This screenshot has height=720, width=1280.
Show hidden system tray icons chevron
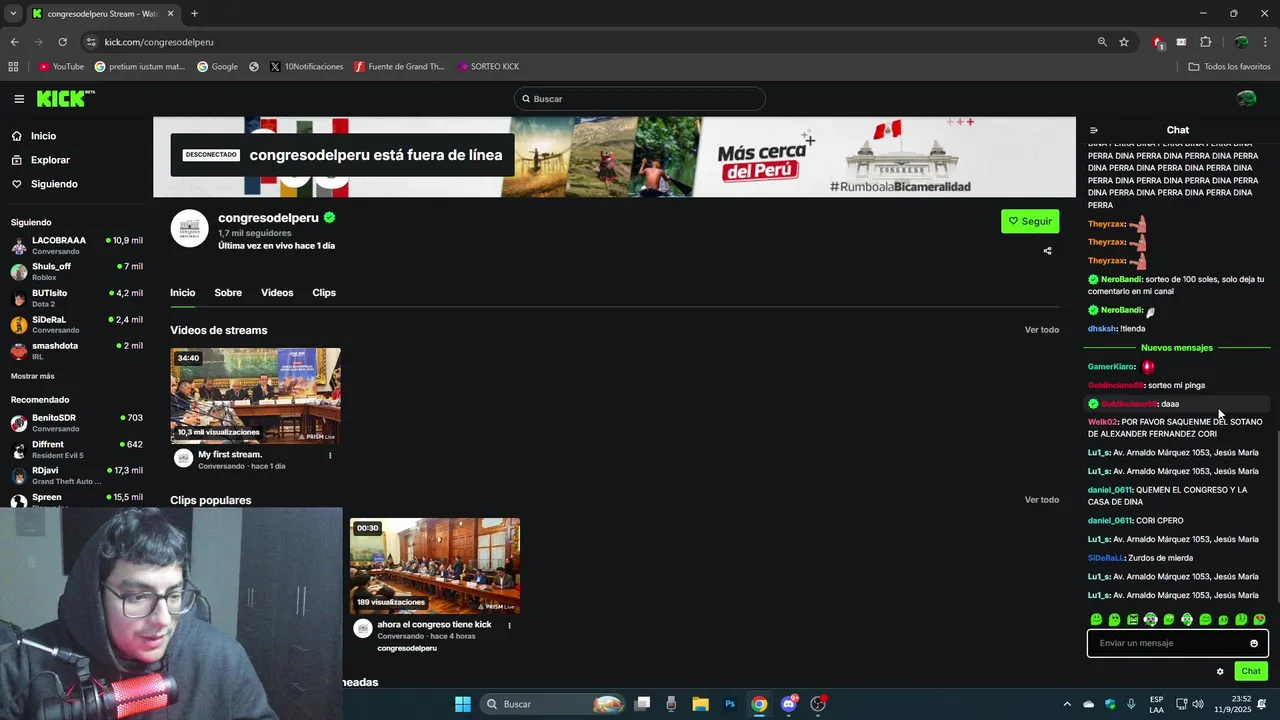point(1067,704)
